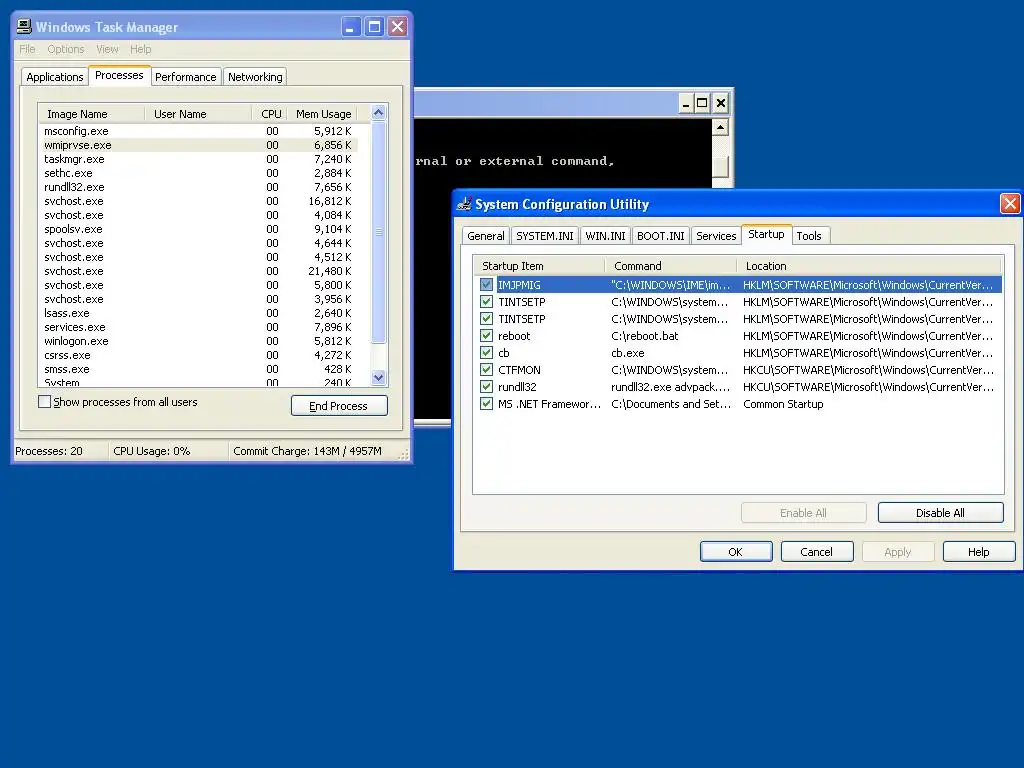Uncheck the CTFMON startup item checkbox
This screenshot has width=1024, height=768.
486,370
